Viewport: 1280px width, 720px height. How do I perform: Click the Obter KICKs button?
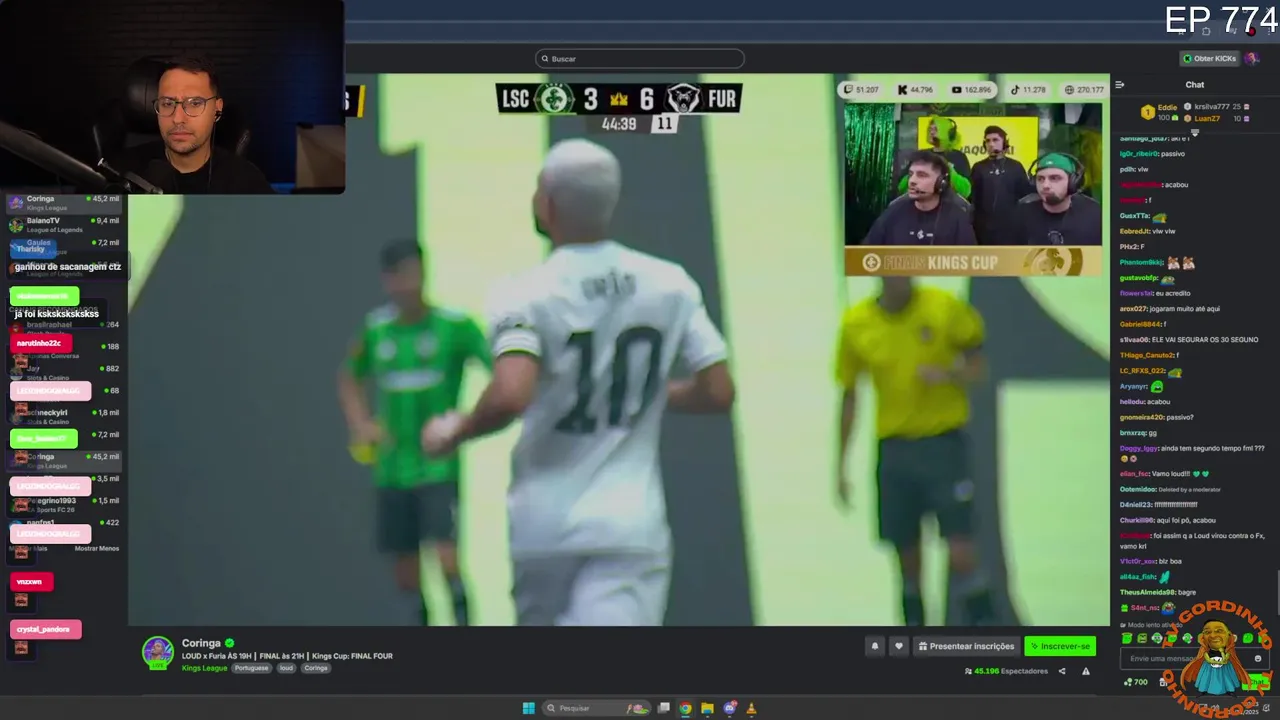[1208, 59]
